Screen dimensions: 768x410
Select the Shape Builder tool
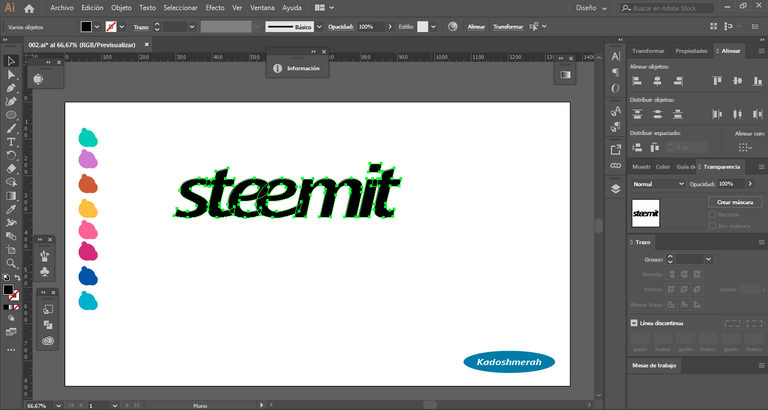tap(11, 182)
